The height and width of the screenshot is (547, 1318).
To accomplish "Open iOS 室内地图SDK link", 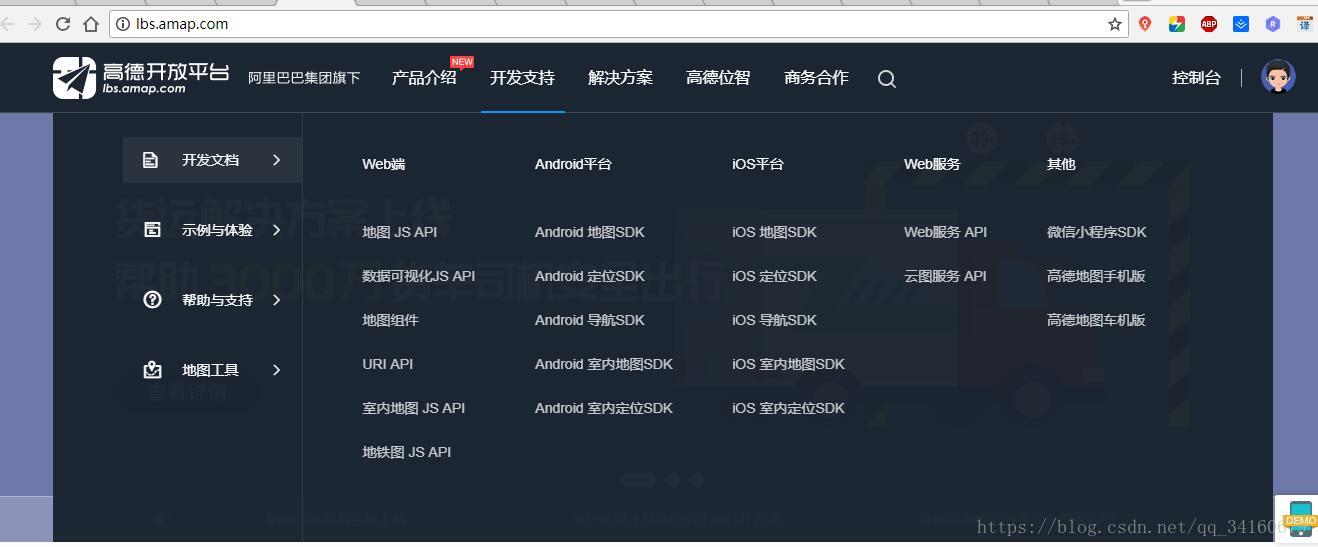I will (x=788, y=364).
